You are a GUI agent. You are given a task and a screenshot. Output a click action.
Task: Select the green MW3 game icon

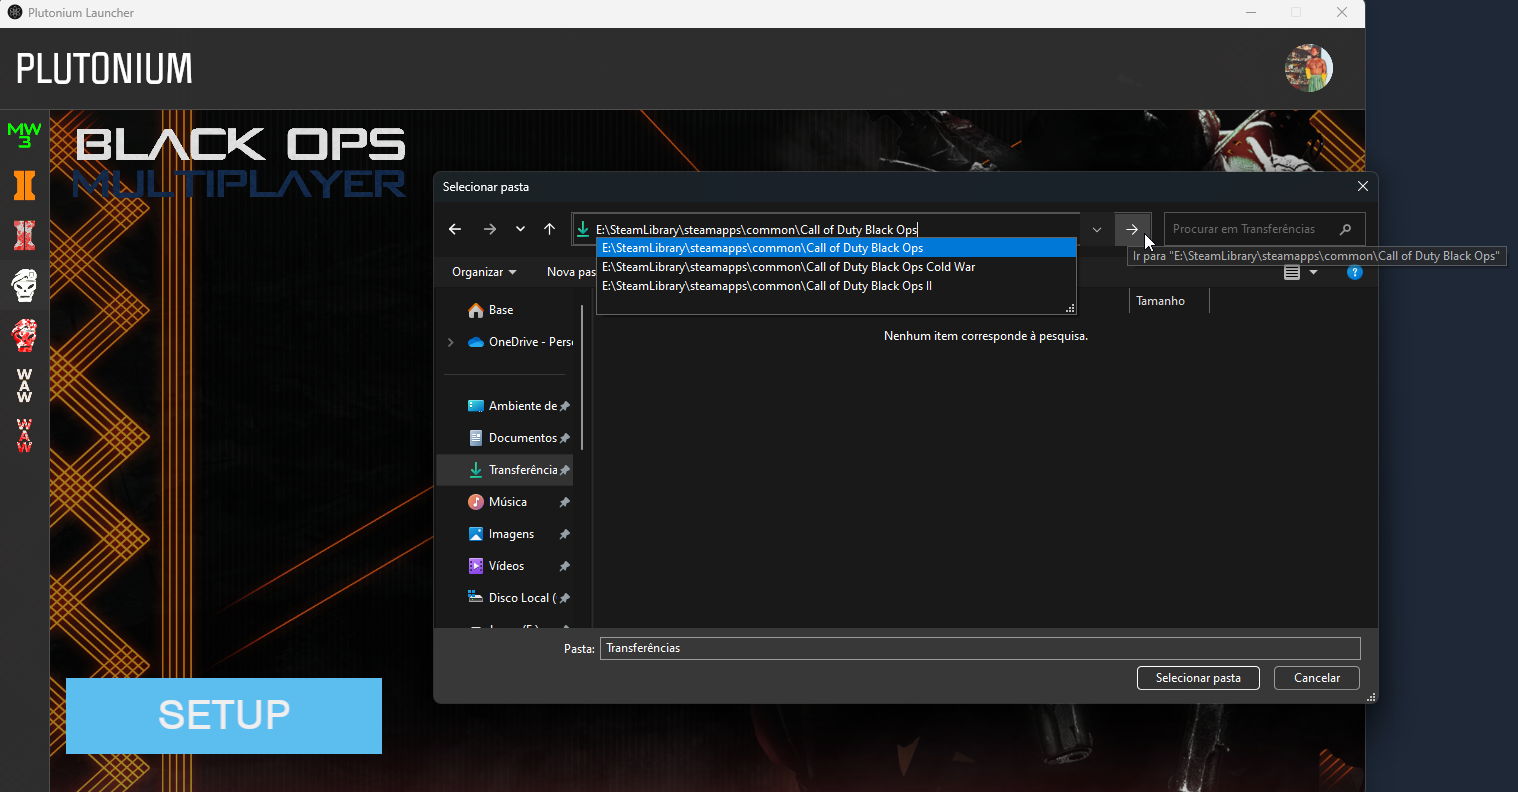(x=24, y=134)
